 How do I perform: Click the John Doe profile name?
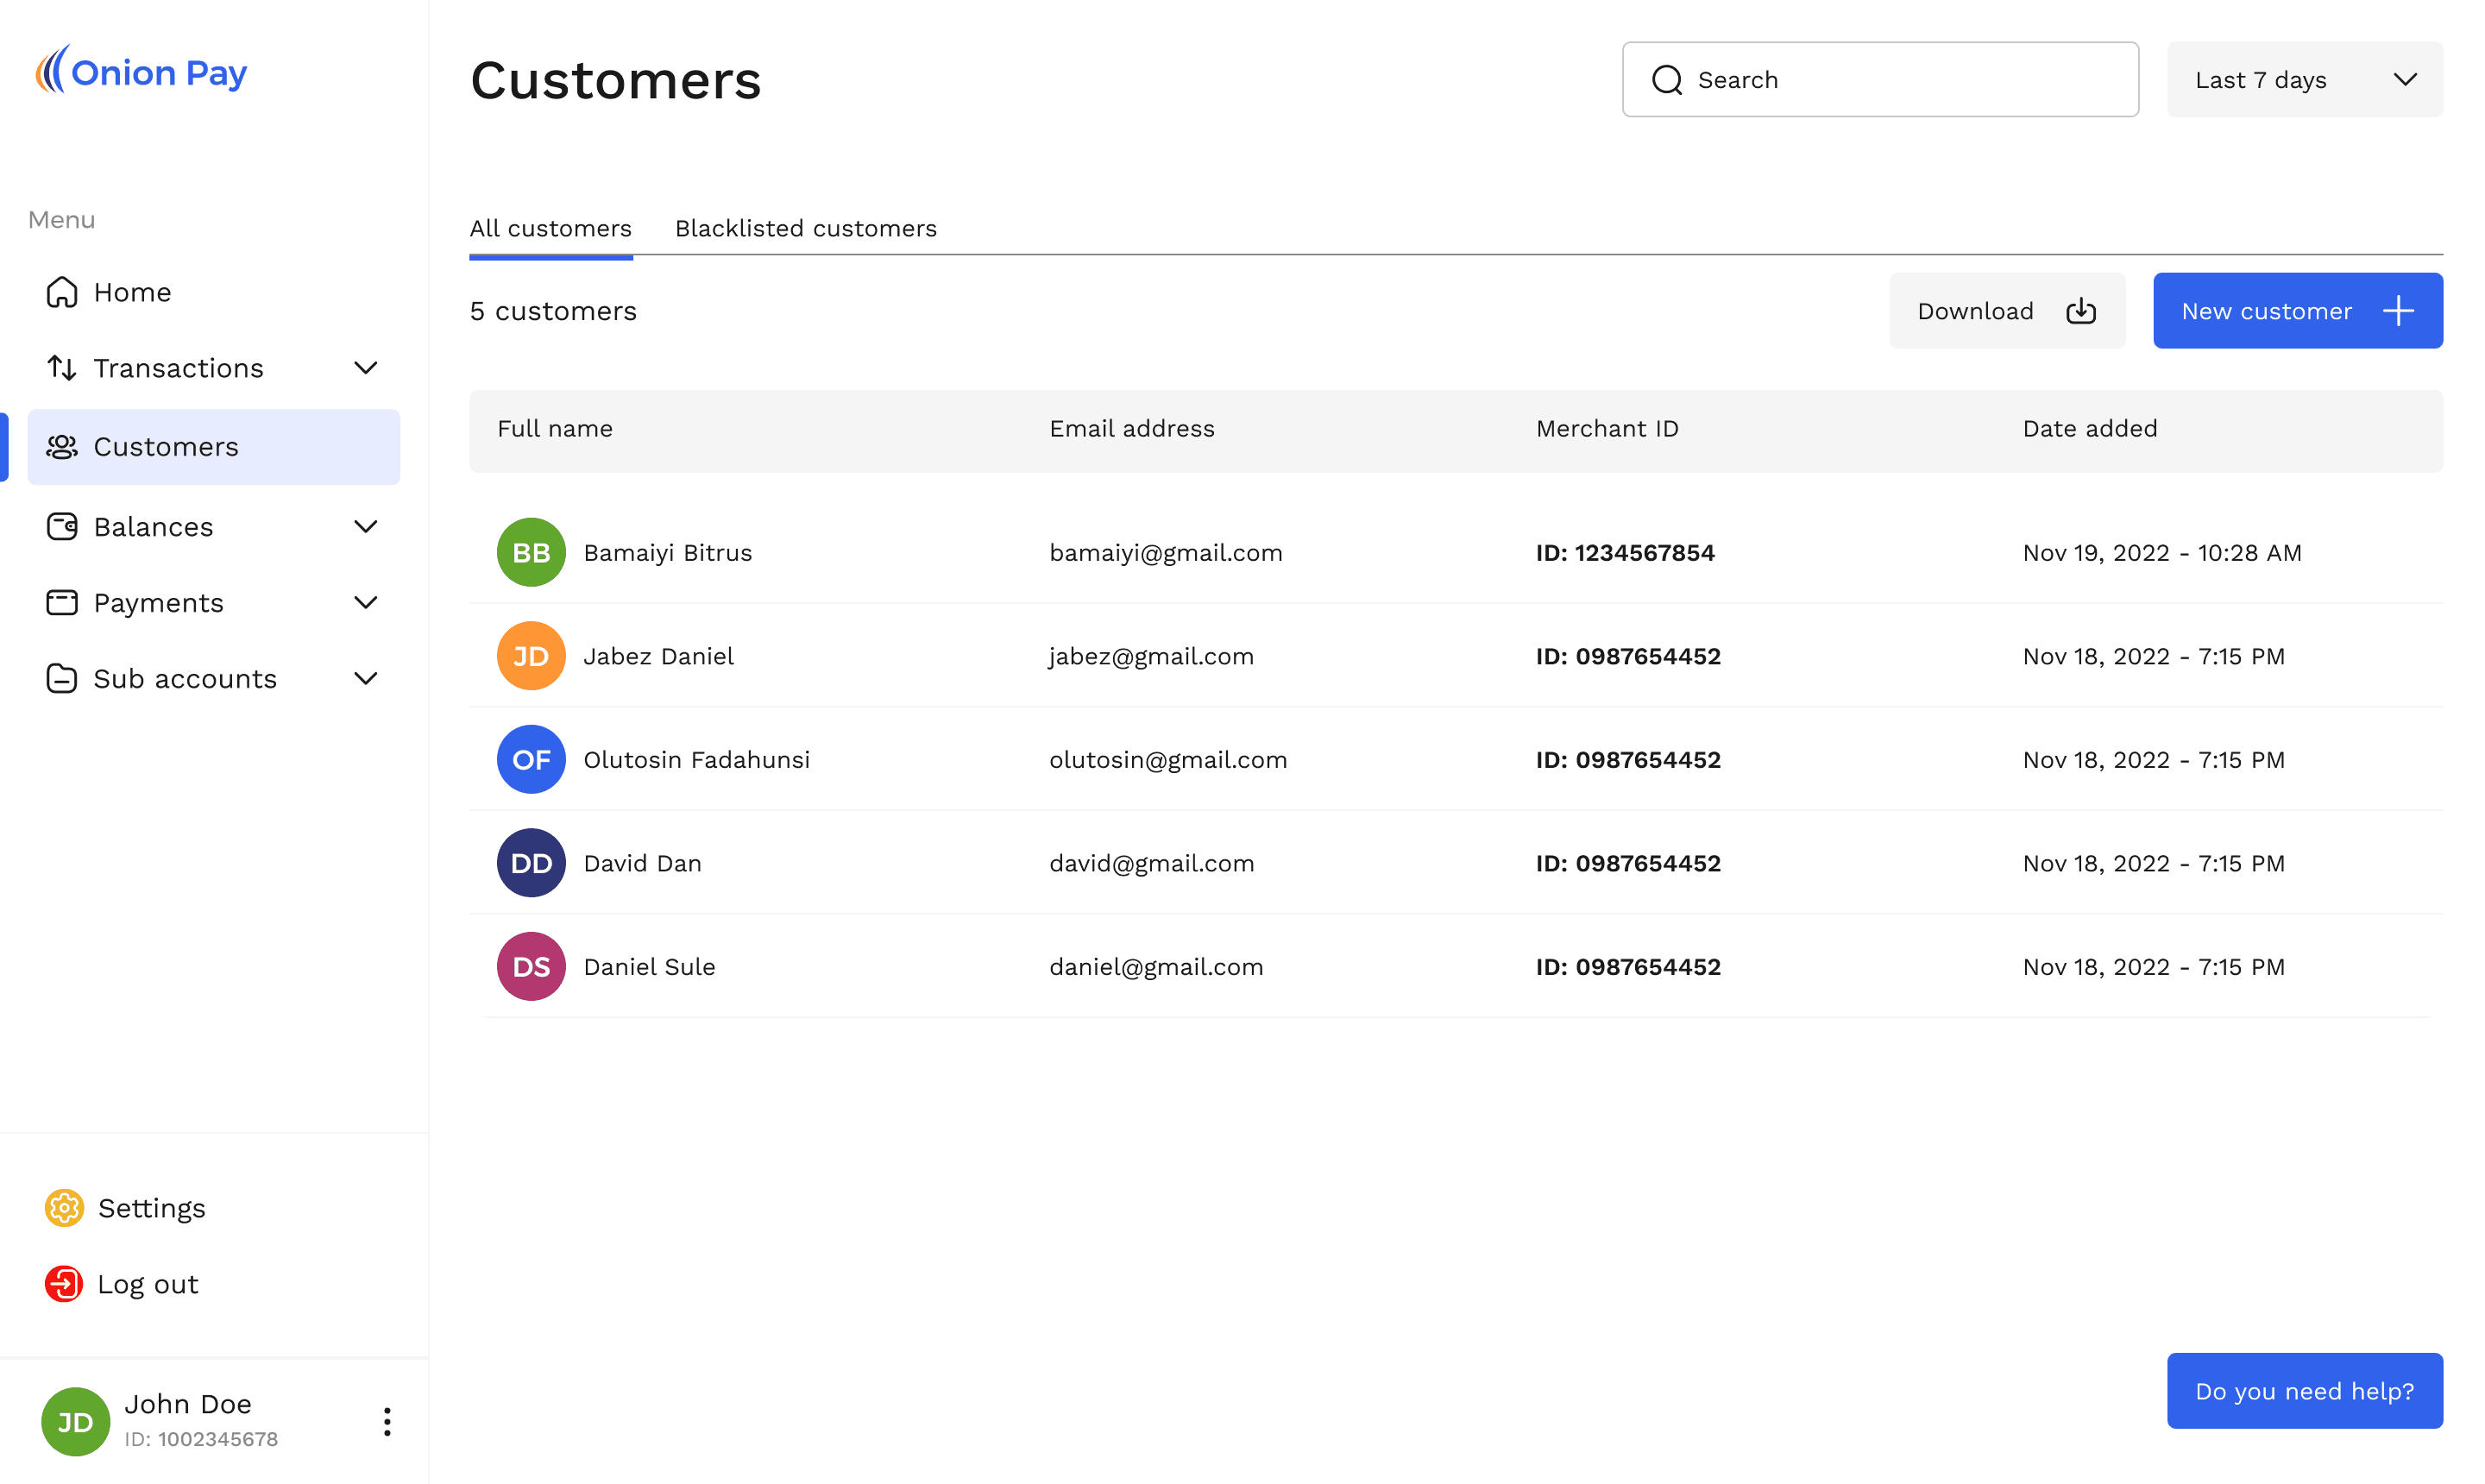point(188,1404)
